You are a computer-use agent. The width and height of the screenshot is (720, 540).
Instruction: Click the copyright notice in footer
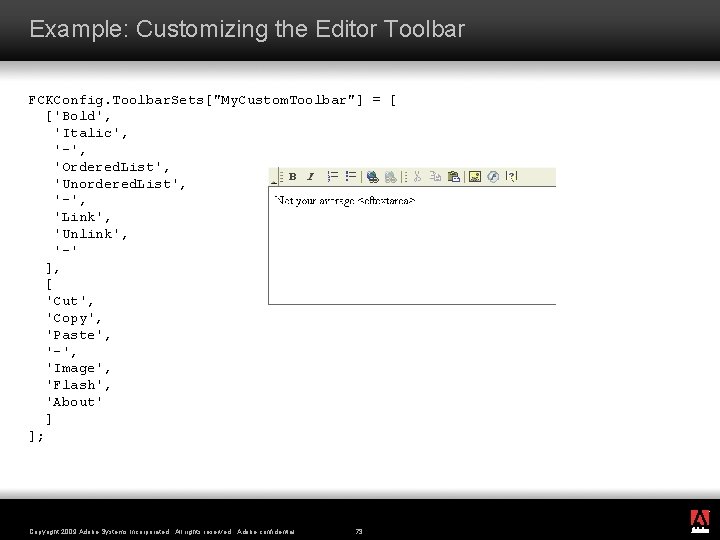tap(162, 532)
